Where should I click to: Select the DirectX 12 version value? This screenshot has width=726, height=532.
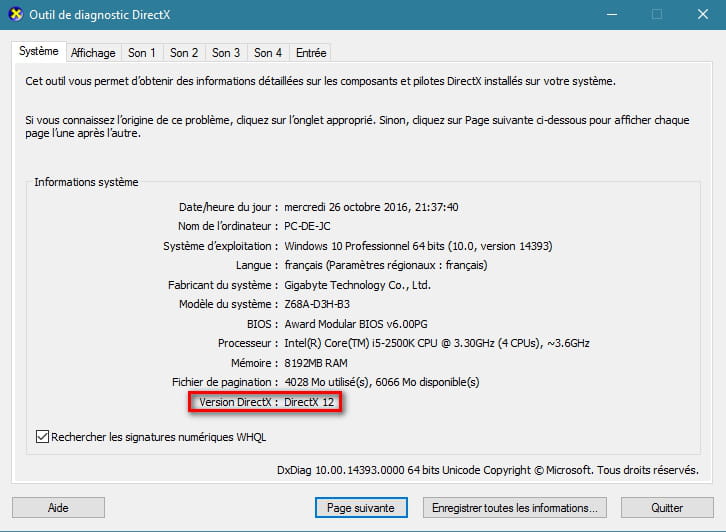coord(309,402)
